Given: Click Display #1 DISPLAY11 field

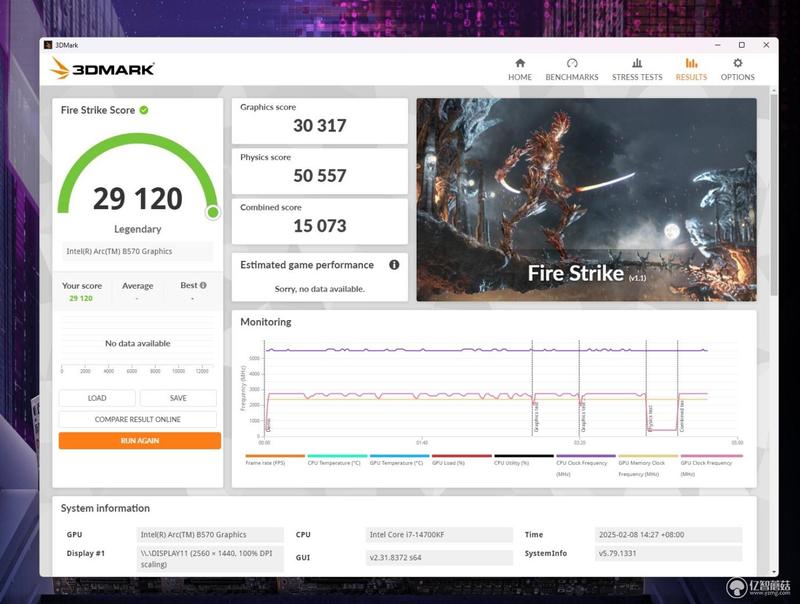Looking at the screenshot, I should tap(210, 559).
